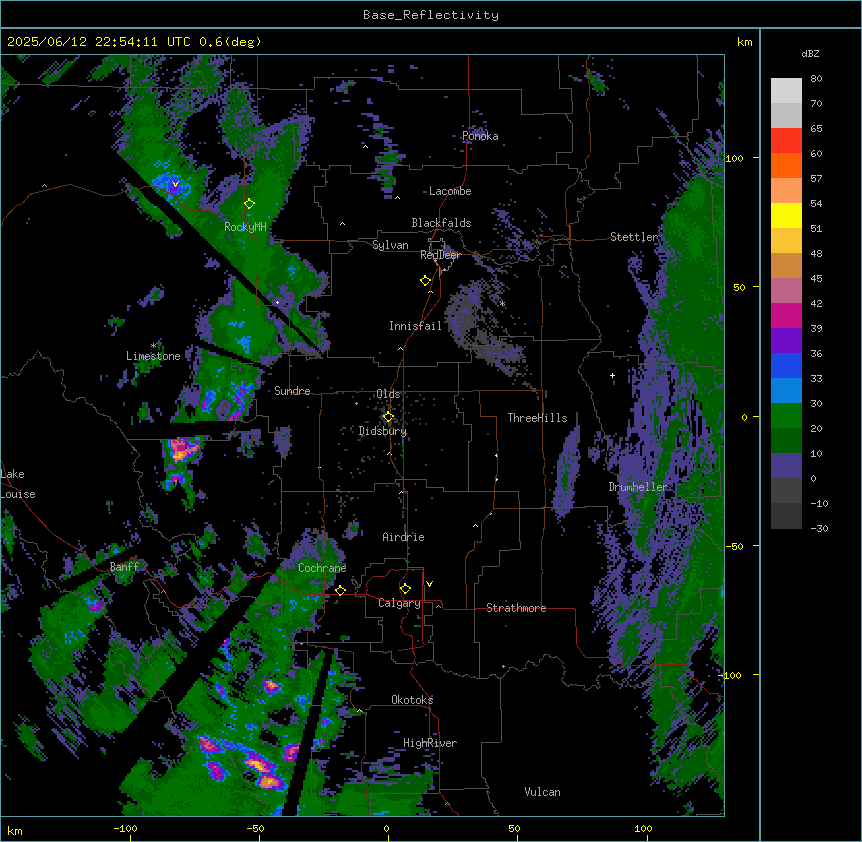This screenshot has height=842, width=862.
Task: Click the Strathmore town label
Action: point(516,608)
